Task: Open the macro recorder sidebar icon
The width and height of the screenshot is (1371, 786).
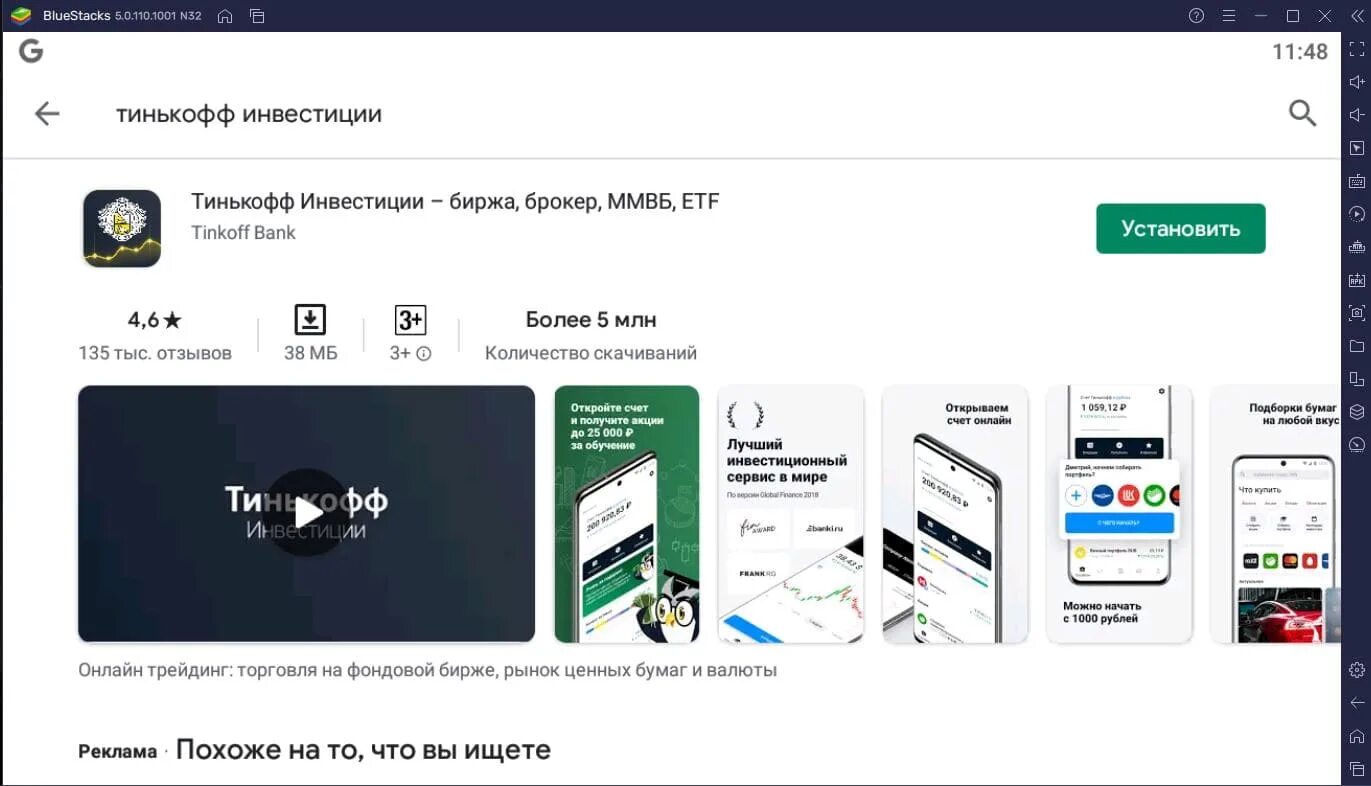Action: coord(1357,247)
